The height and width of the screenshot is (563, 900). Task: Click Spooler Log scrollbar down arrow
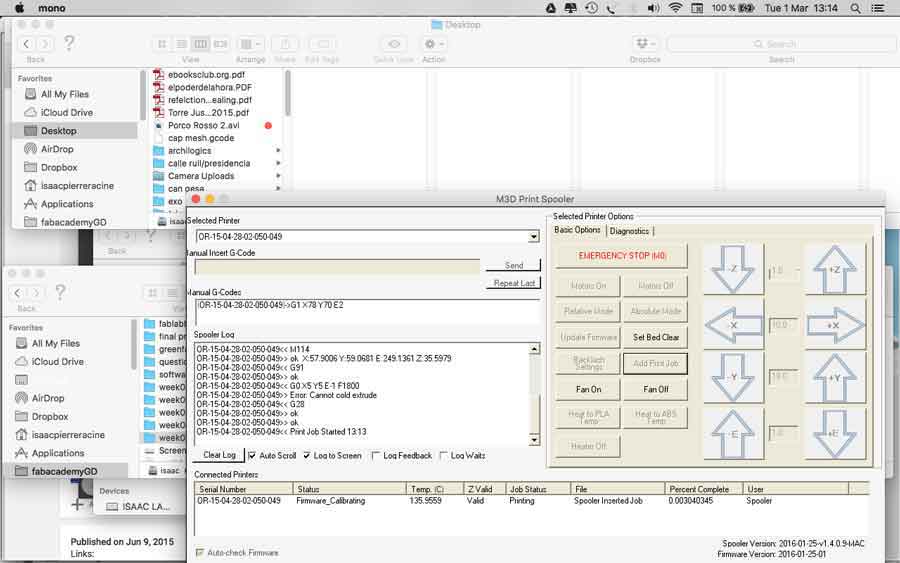534,440
